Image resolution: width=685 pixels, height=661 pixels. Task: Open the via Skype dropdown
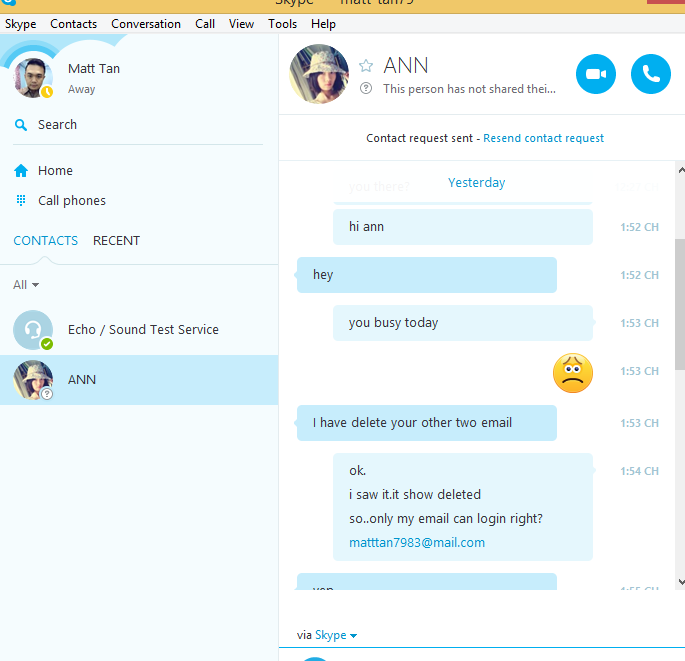point(336,635)
